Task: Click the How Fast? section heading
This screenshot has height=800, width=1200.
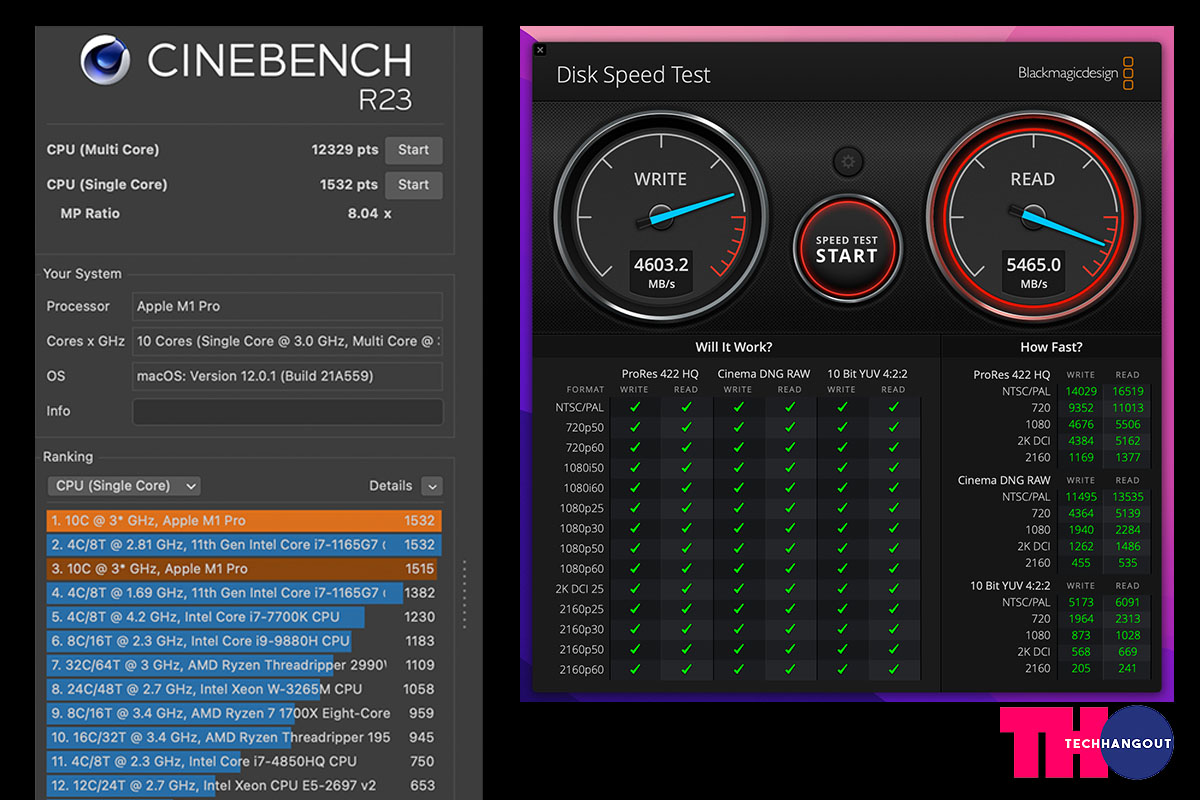Action: click(1051, 347)
